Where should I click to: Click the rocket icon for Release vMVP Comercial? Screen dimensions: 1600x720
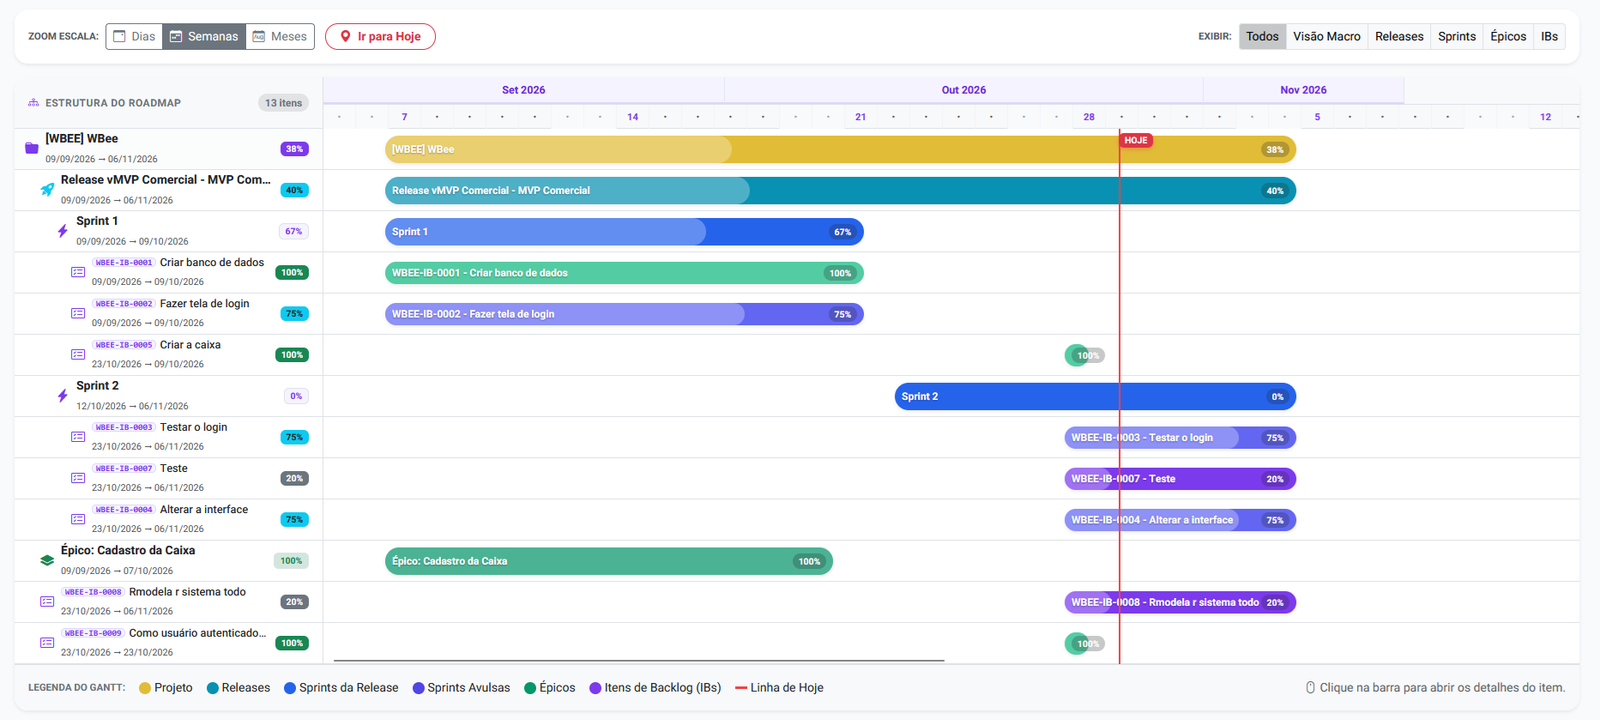47,189
